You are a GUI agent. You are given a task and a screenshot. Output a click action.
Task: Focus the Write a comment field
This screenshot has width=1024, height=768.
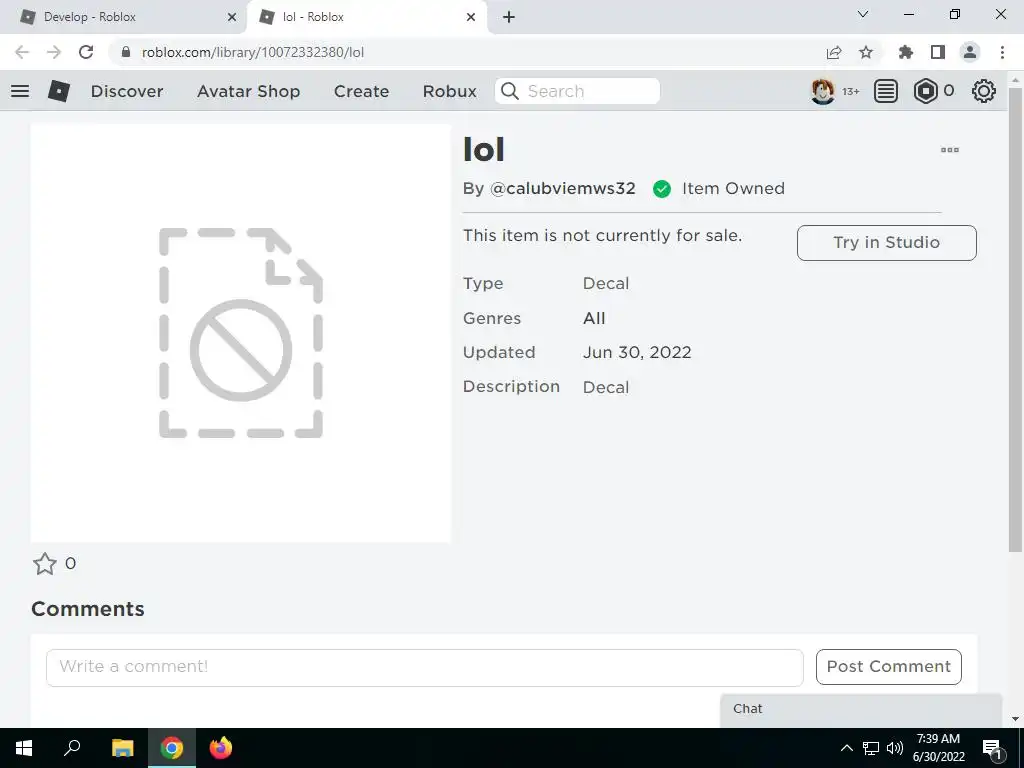424,667
